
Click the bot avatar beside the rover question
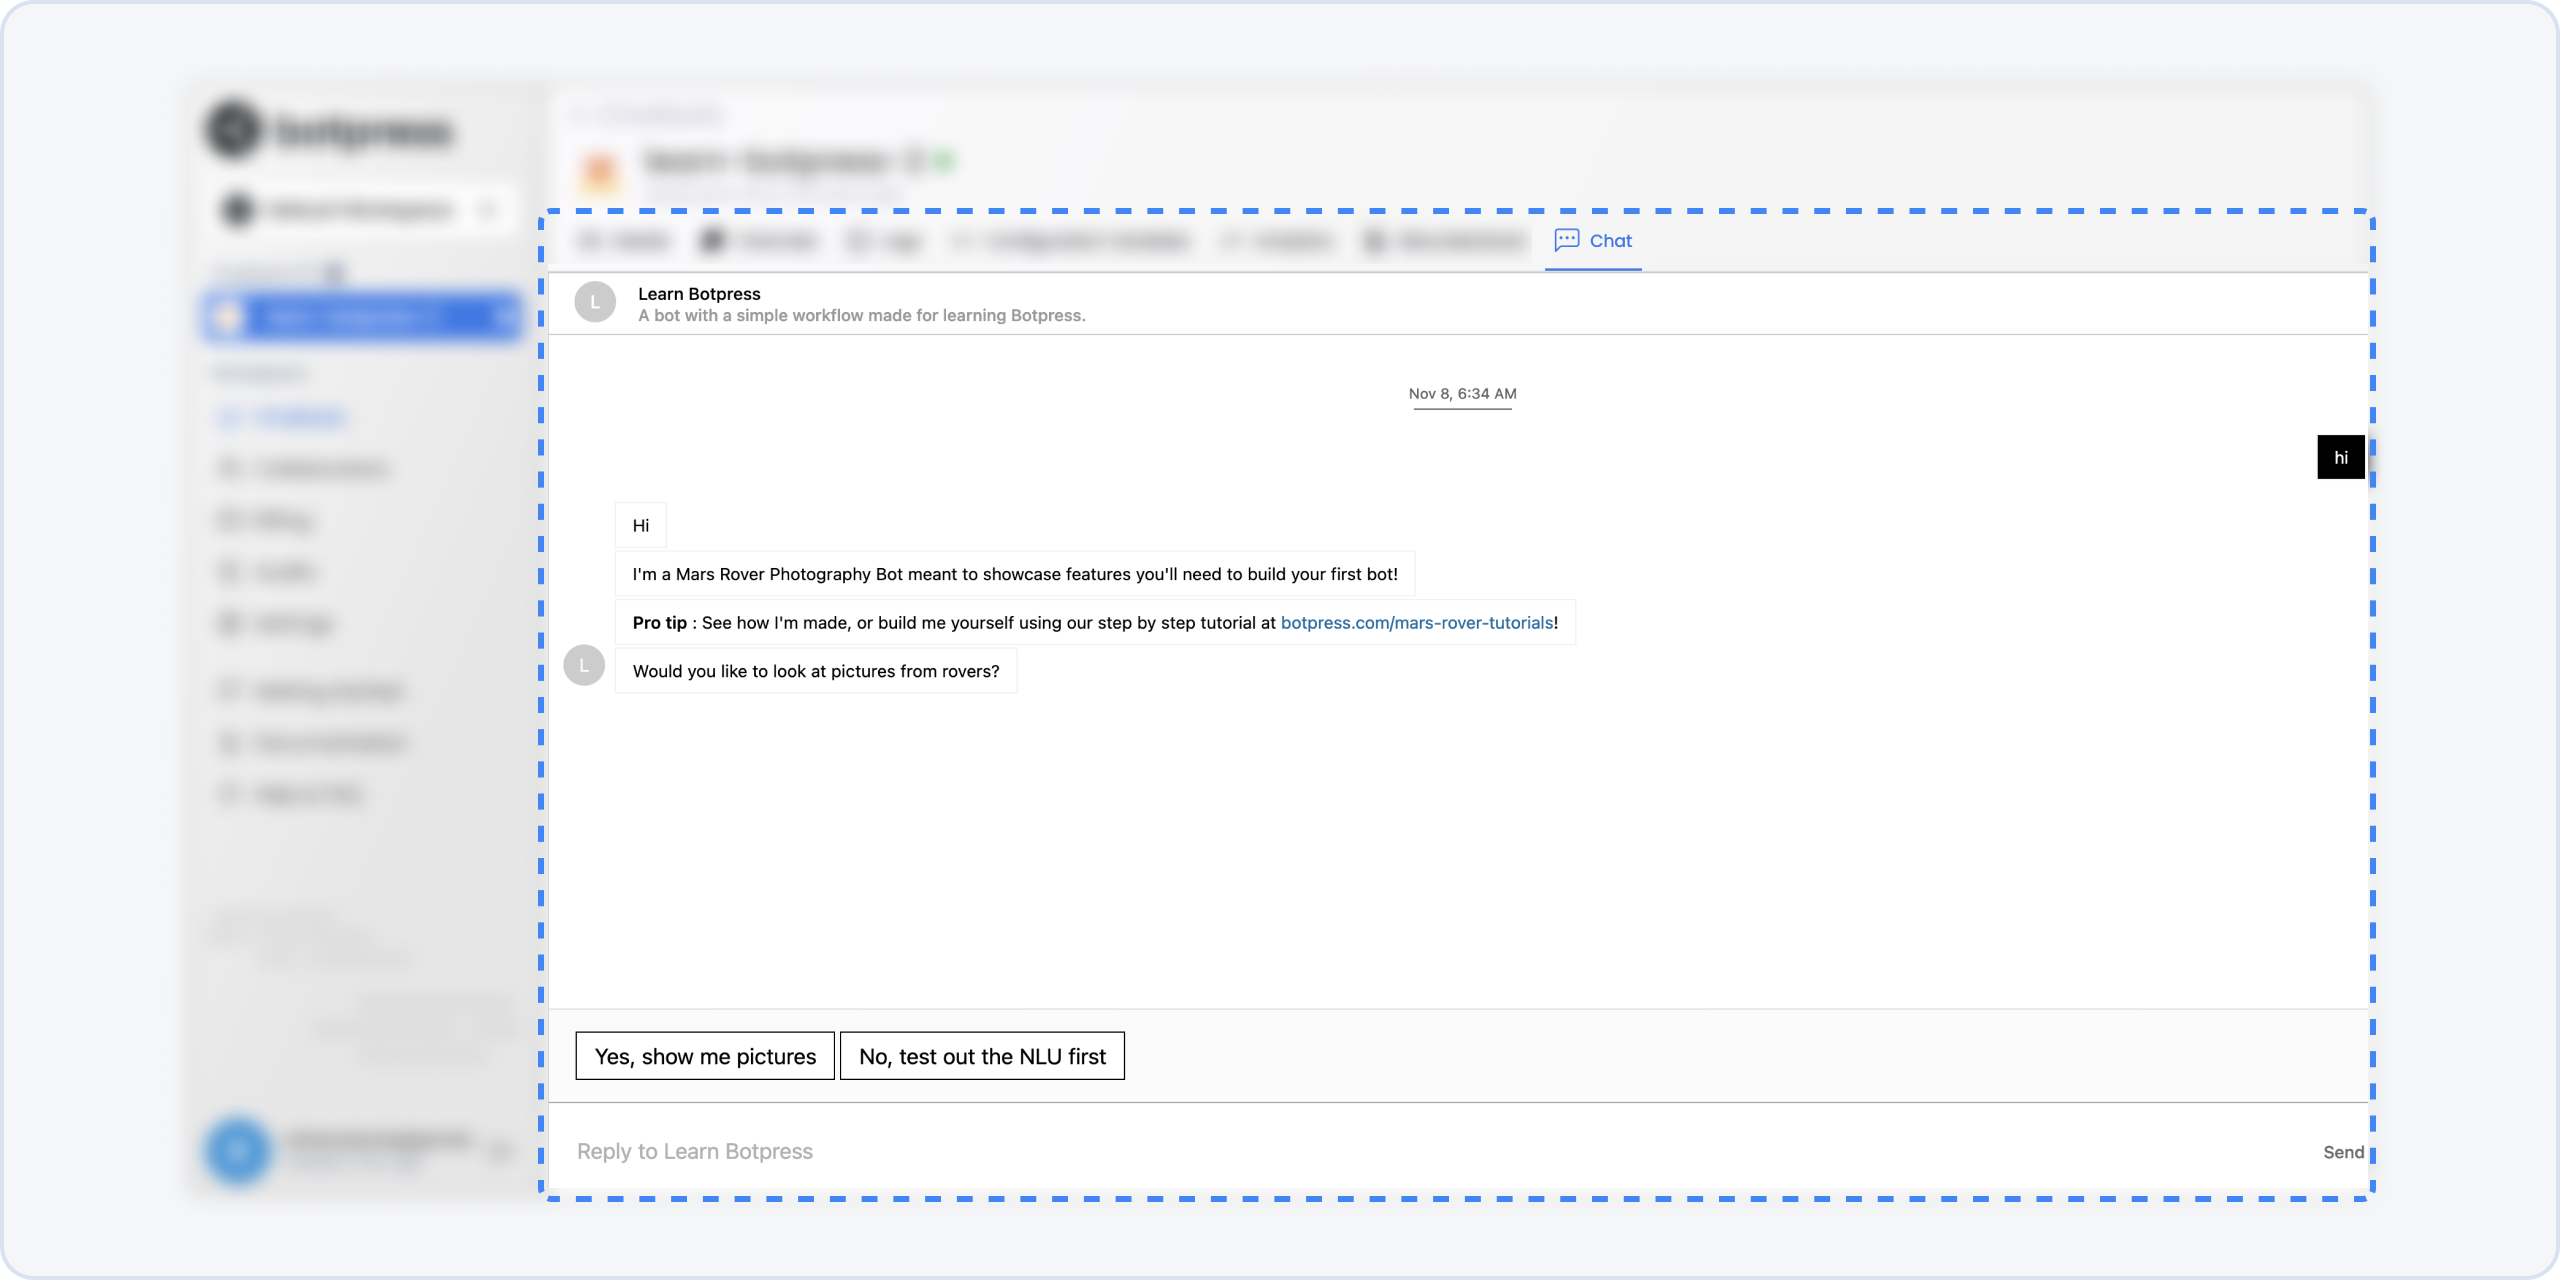pyautogui.click(x=584, y=665)
